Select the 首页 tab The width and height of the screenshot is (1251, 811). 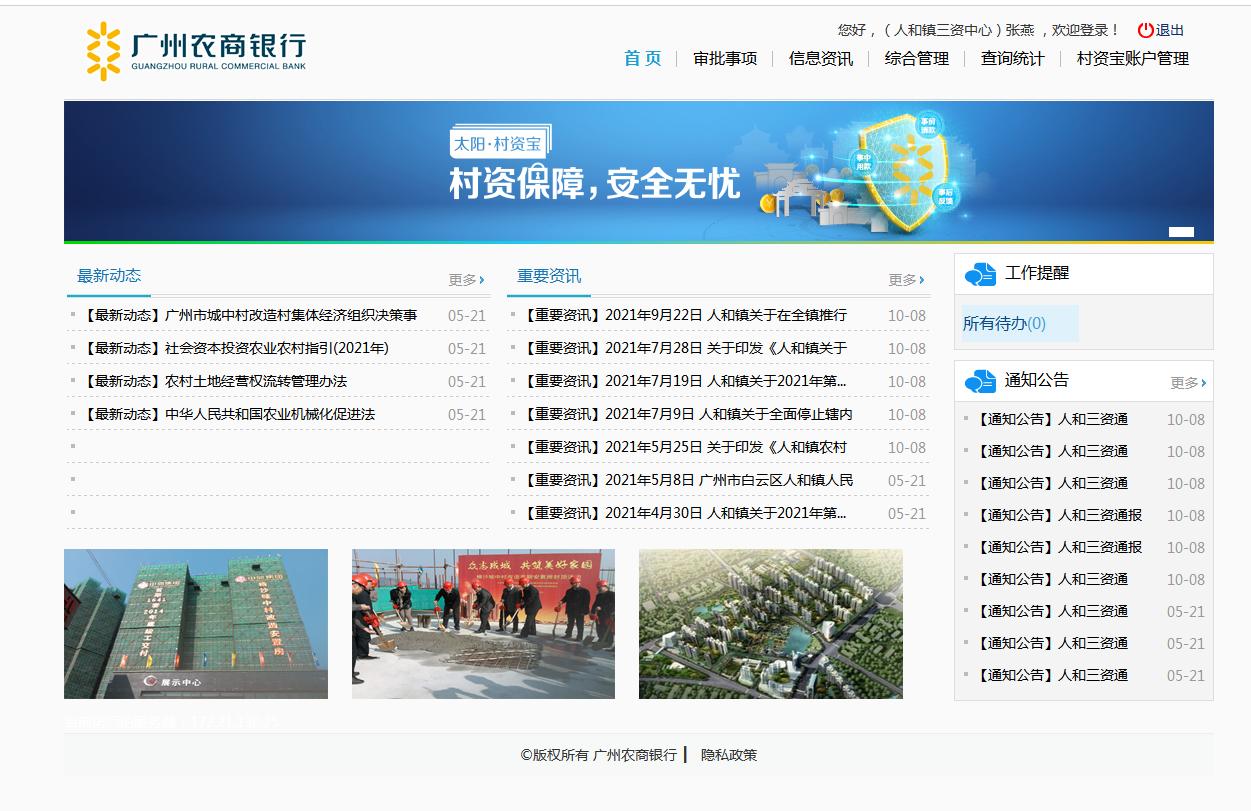pos(641,59)
